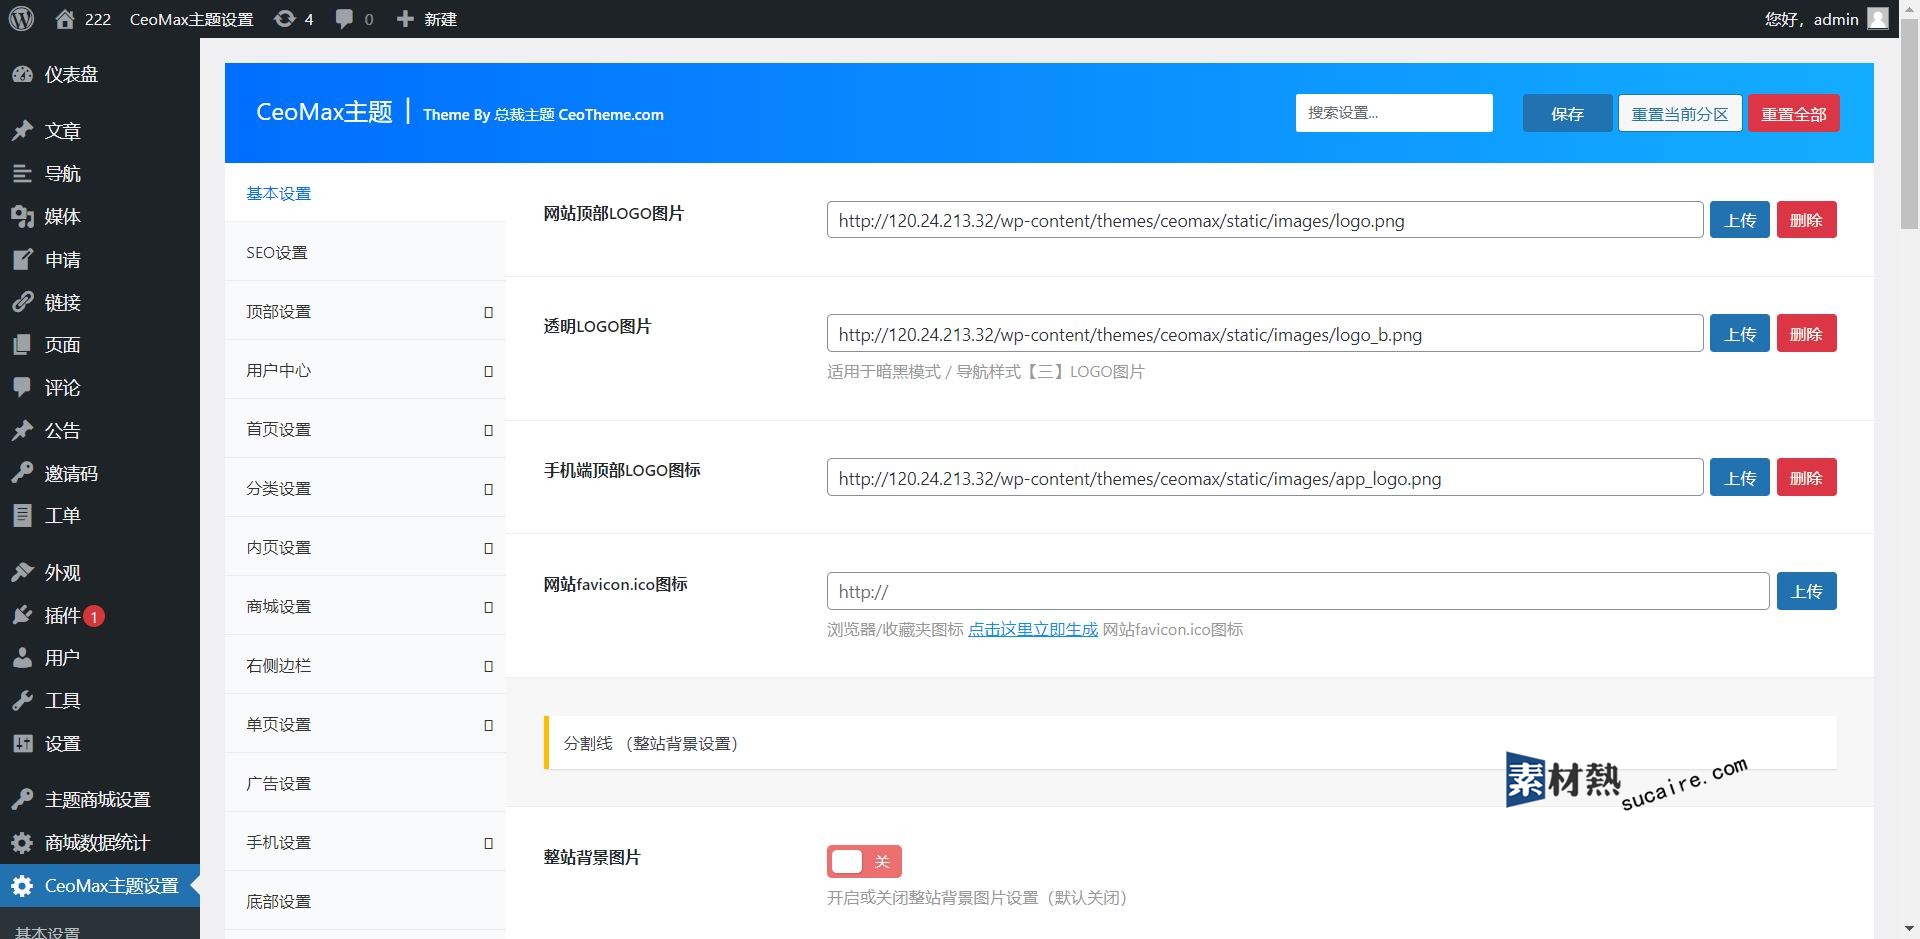Click the 商城数据统计 gear icon
1920x939 pixels.
(22, 842)
